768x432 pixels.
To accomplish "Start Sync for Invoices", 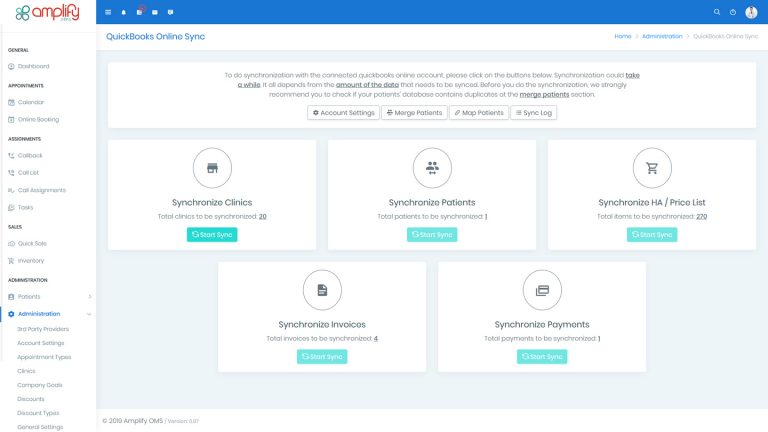I will click(322, 357).
